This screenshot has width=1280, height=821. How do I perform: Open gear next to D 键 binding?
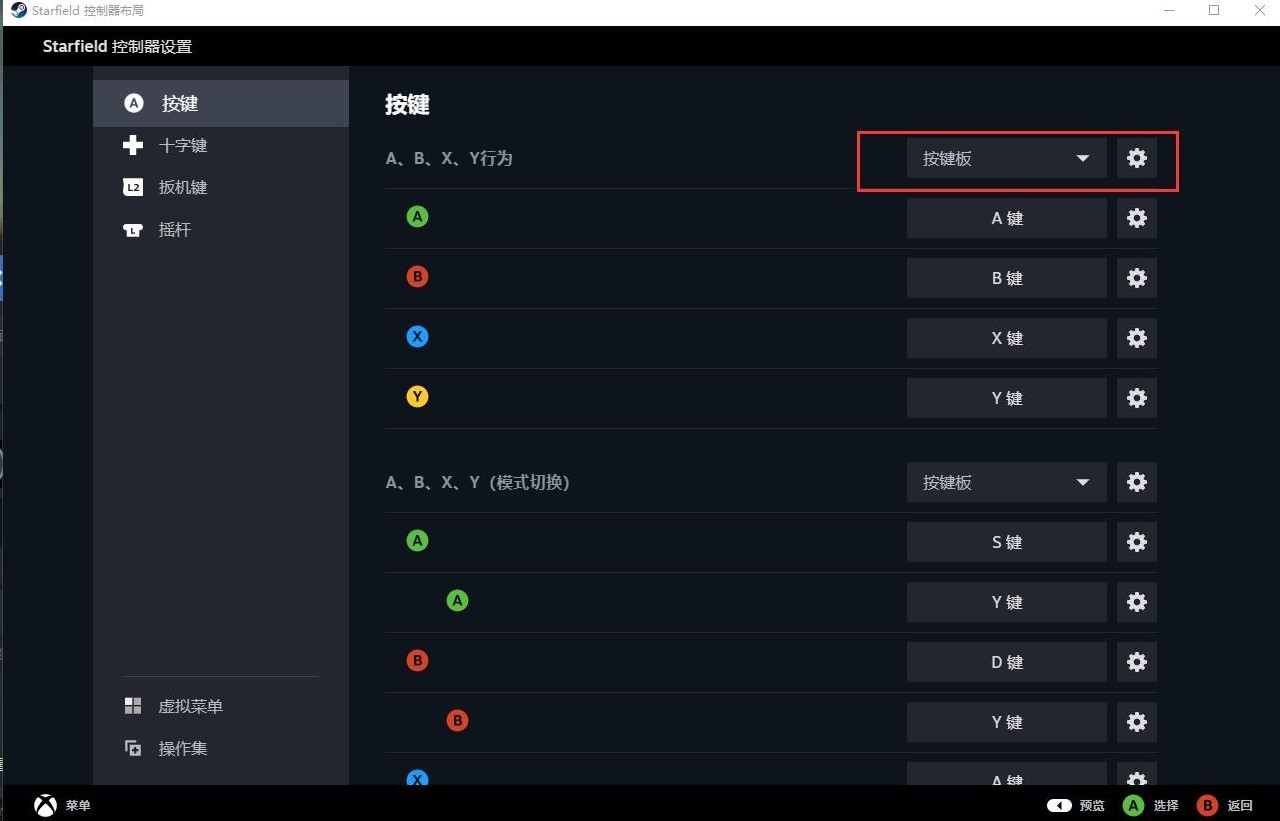coord(1137,662)
